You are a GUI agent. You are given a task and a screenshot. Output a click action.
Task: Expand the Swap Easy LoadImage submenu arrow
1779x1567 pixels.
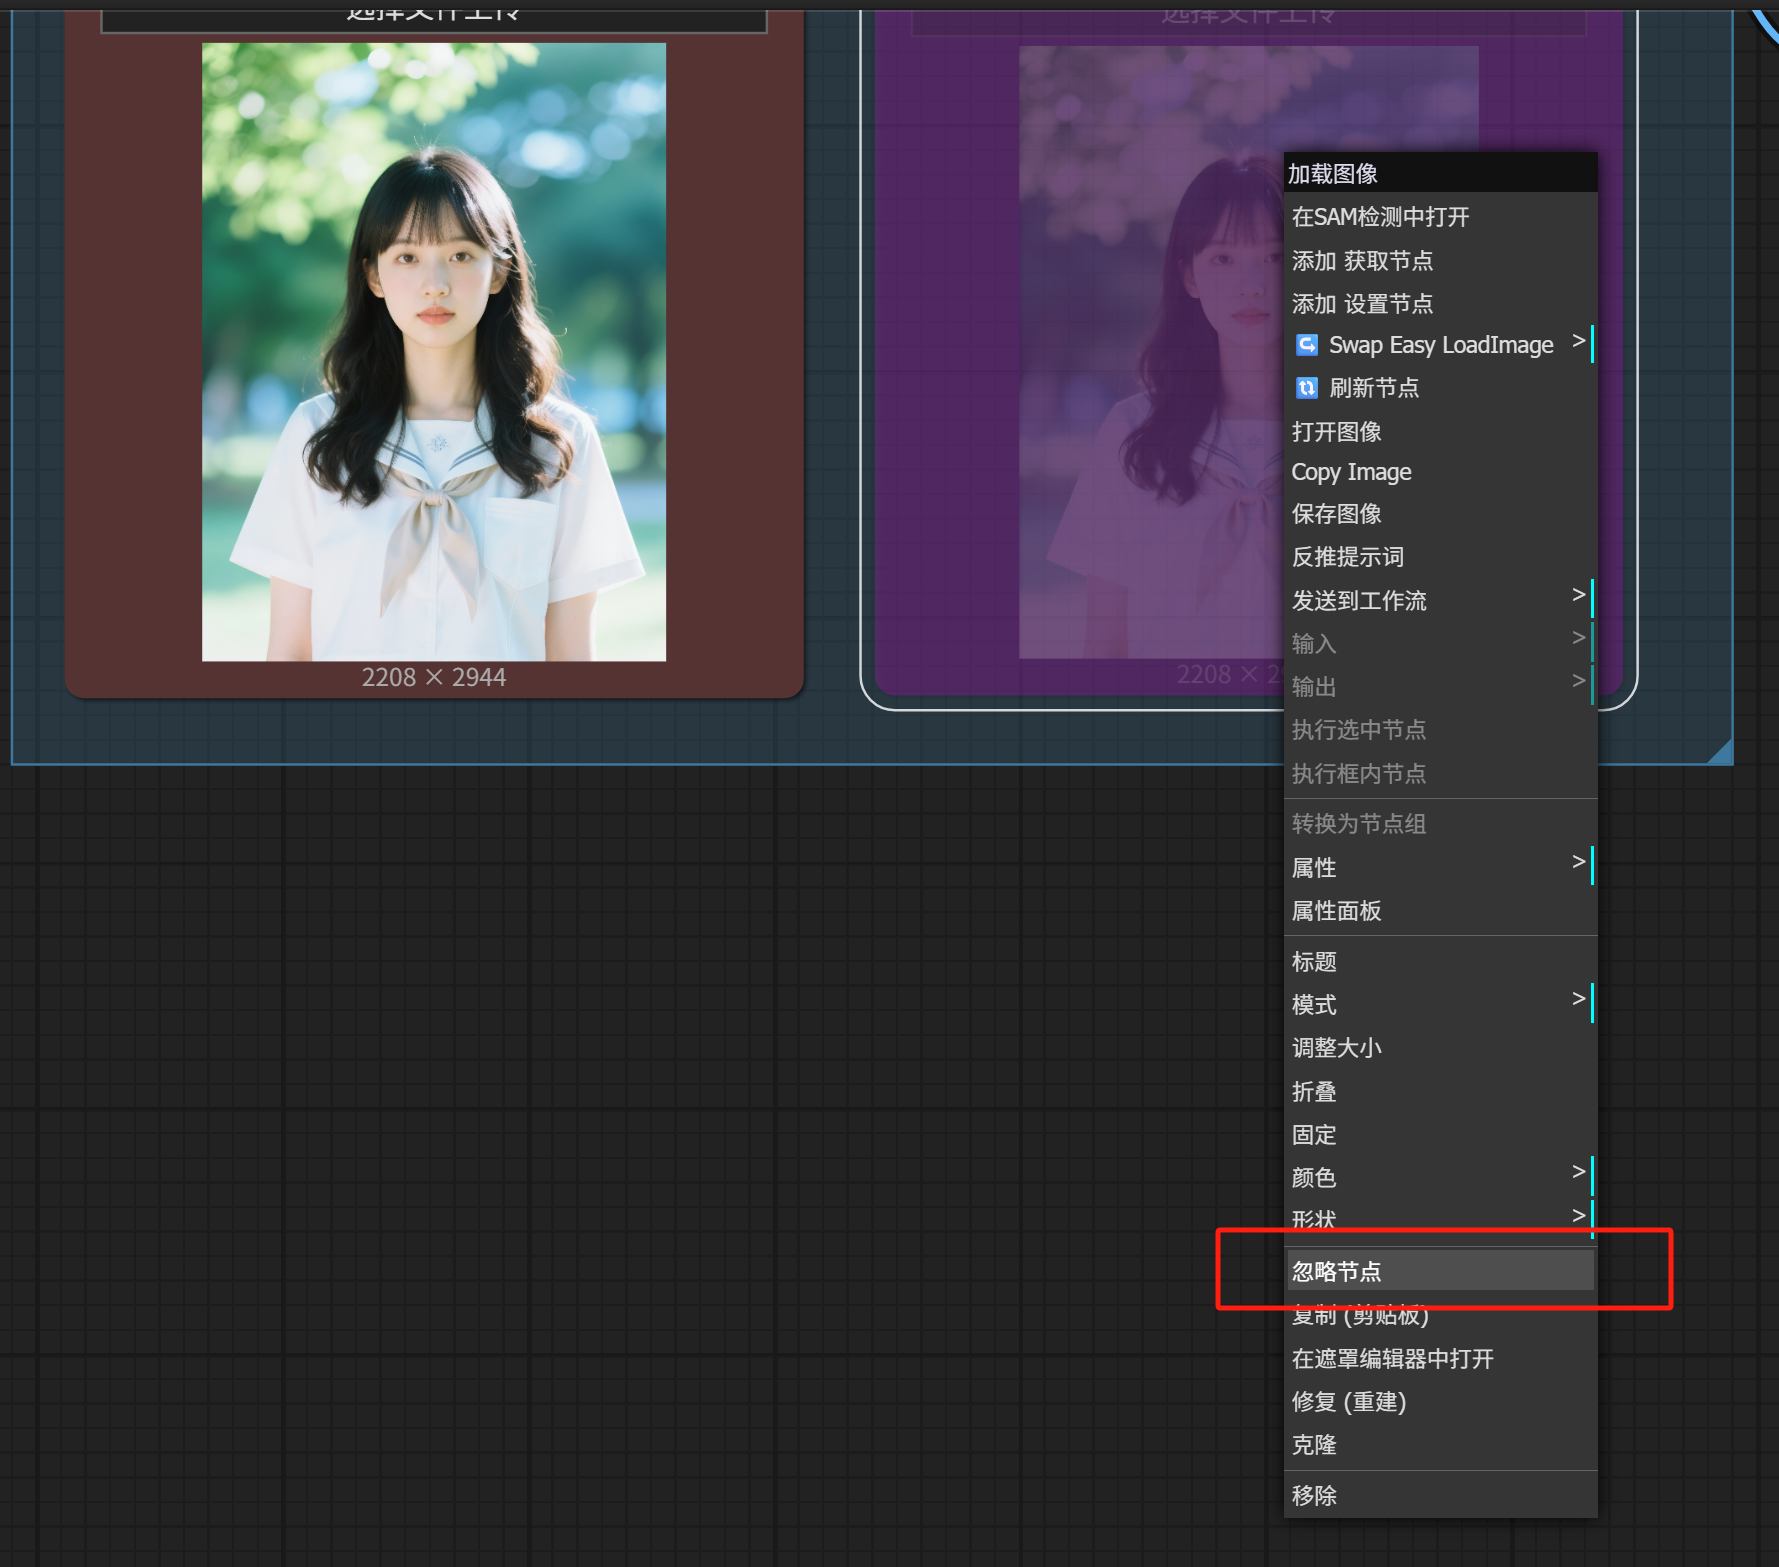pyautogui.click(x=1578, y=342)
